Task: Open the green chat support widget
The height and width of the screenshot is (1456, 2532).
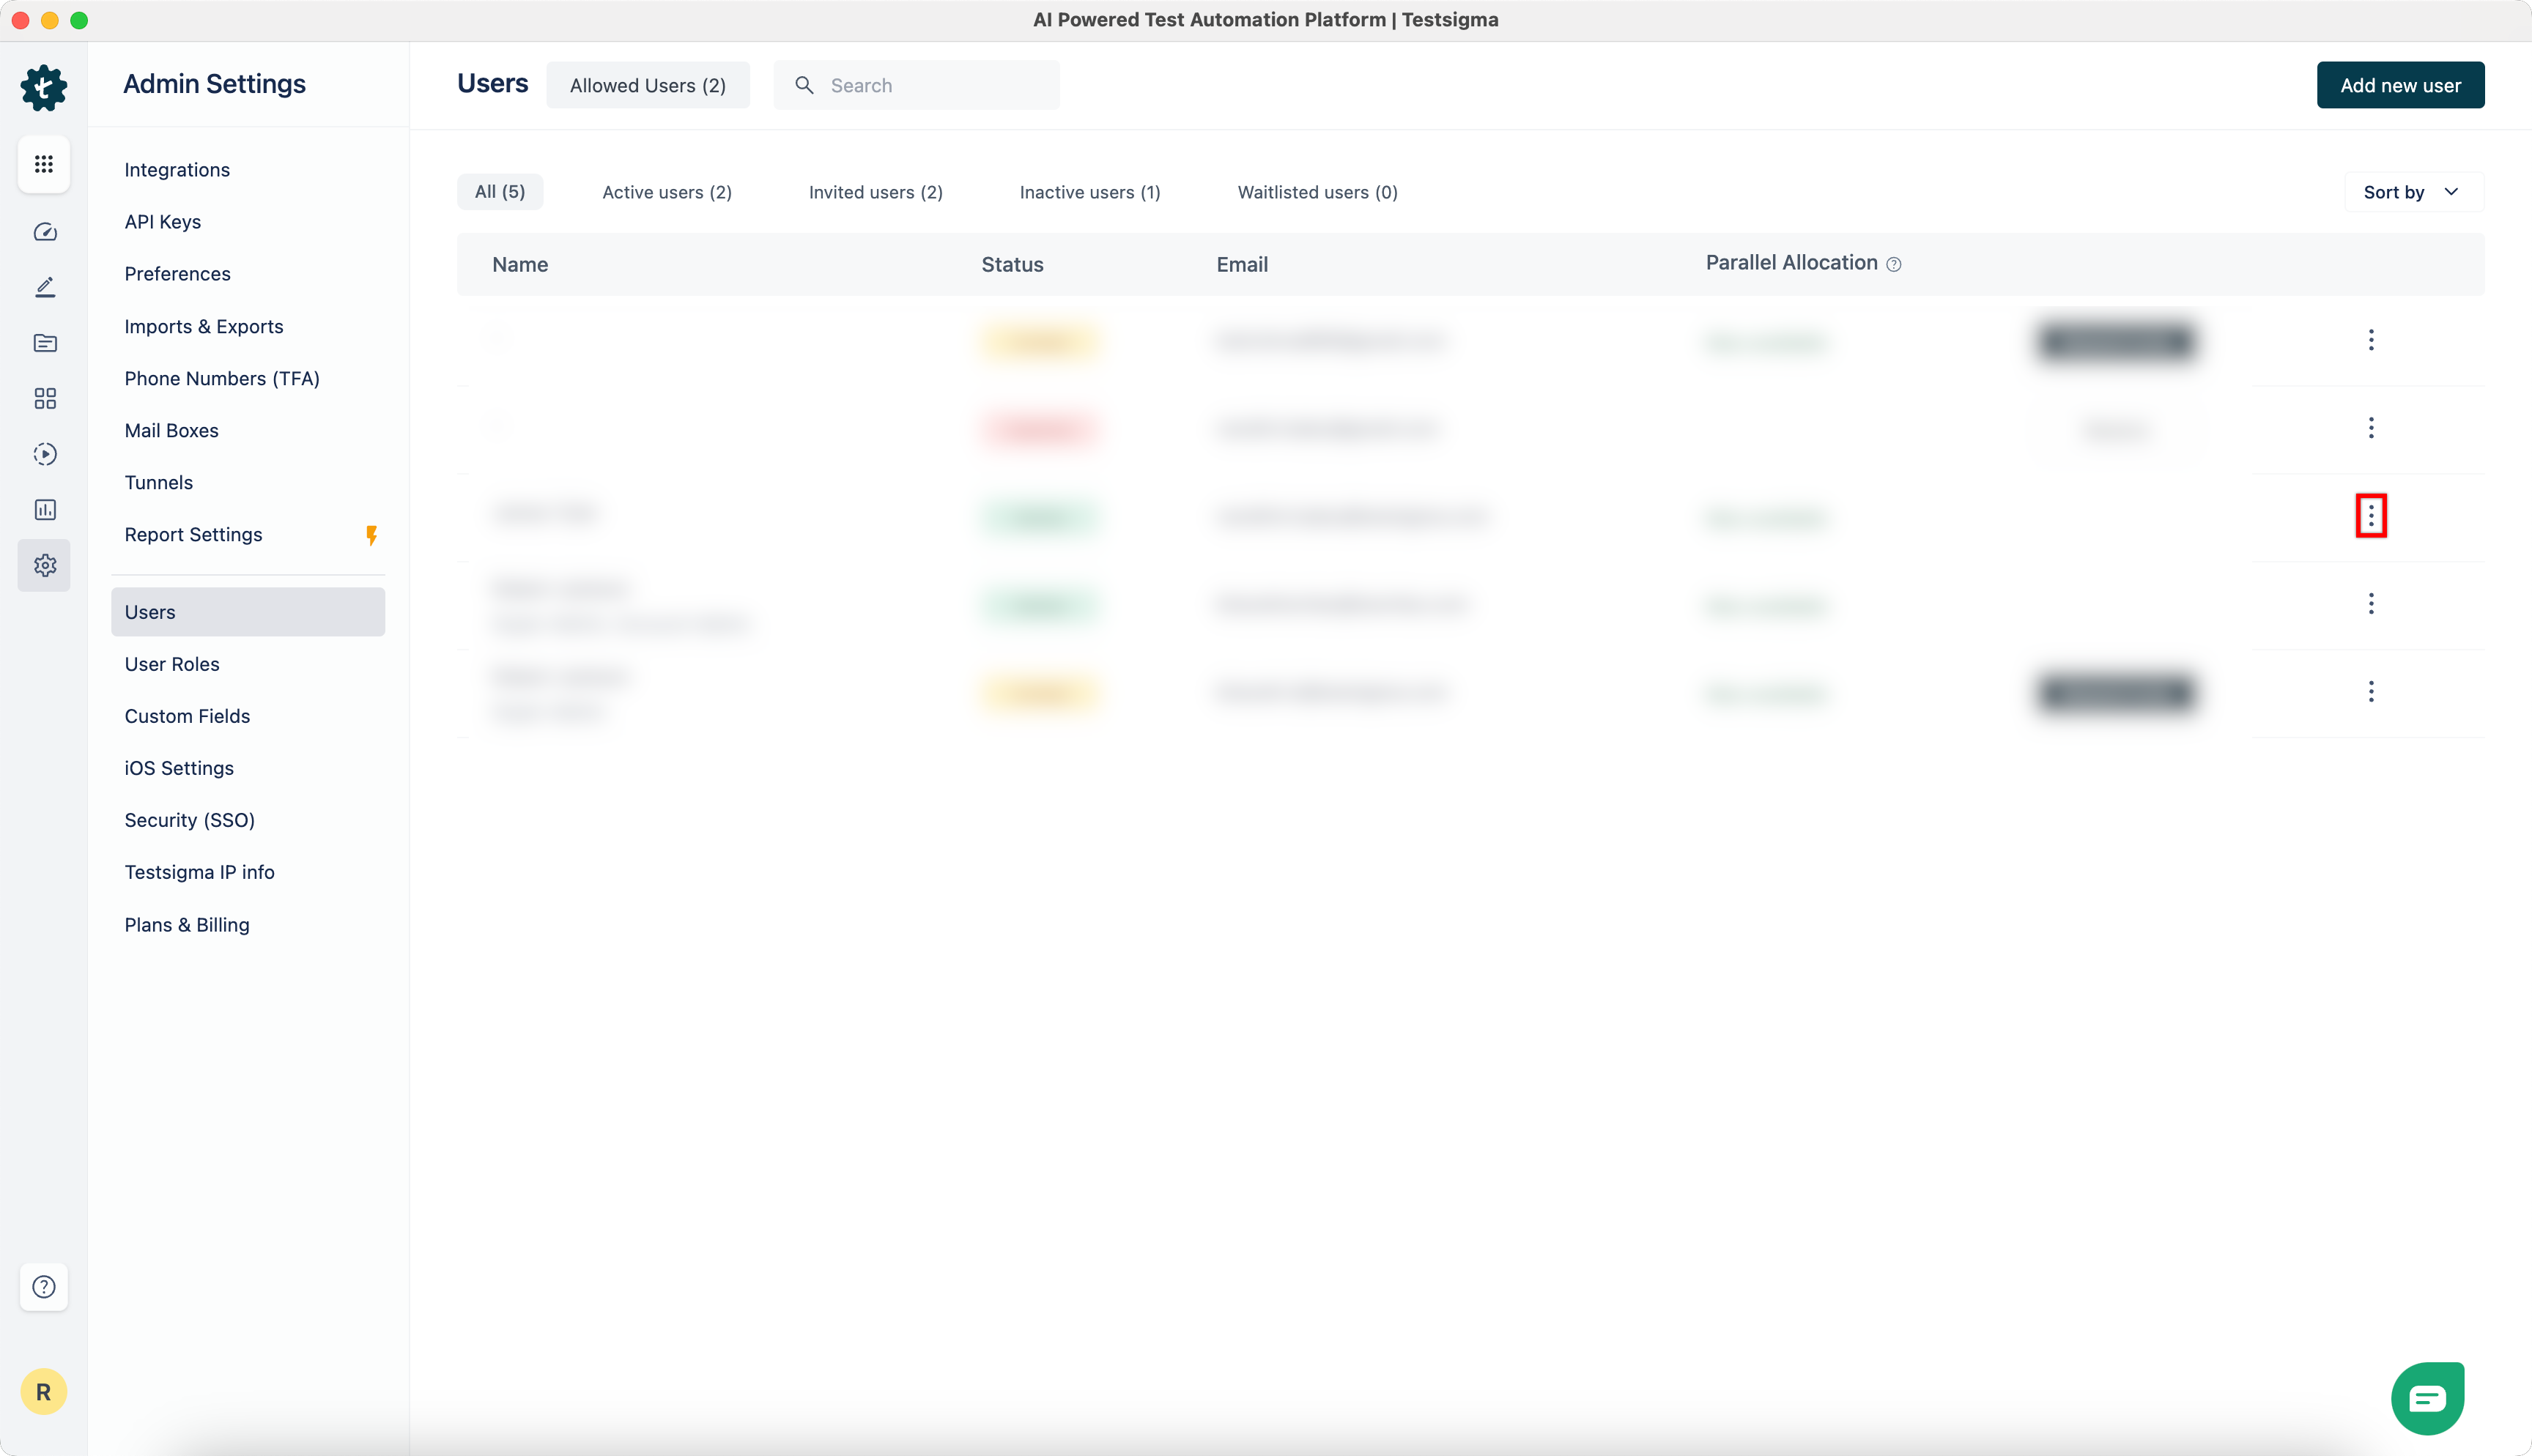Action: pyautogui.click(x=2428, y=1398)
